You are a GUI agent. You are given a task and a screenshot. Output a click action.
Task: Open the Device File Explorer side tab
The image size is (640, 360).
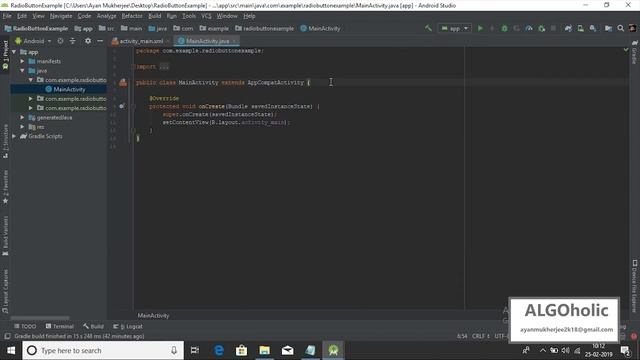coord(635,286)
